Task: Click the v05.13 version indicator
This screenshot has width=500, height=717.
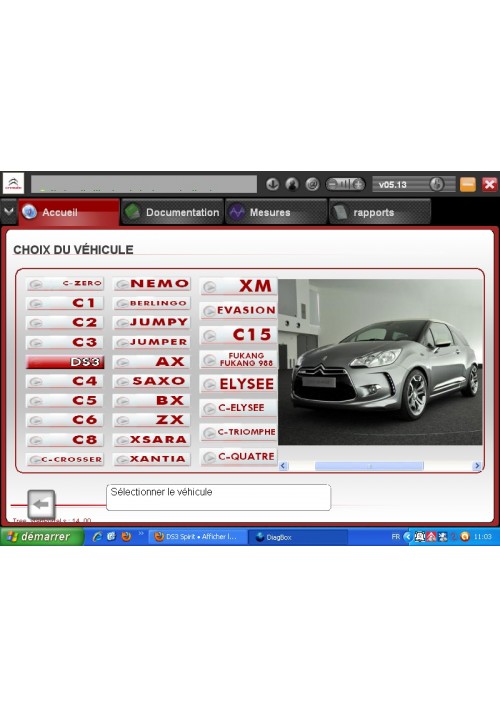Action: click(x=414, y=184)
